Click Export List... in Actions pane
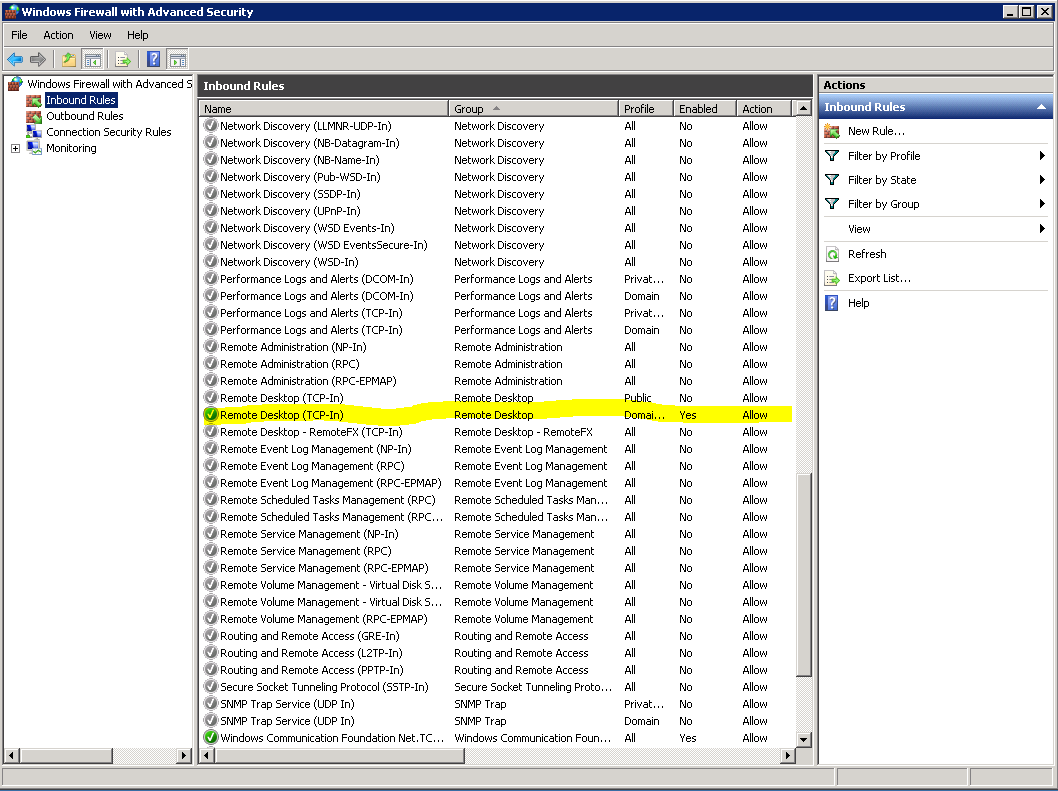1058x791 pixels. [878, 278]
